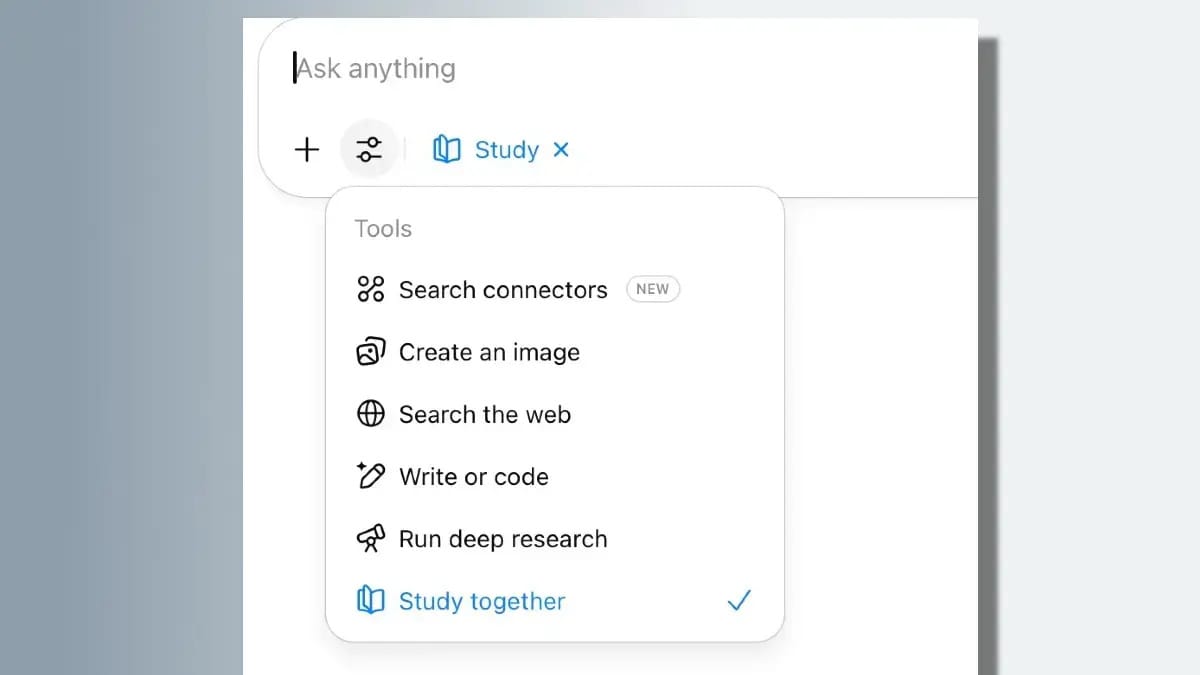This screenshot has height=675, width=1200.
Task: Pick Write or code tool
Action: pos(555,476)
